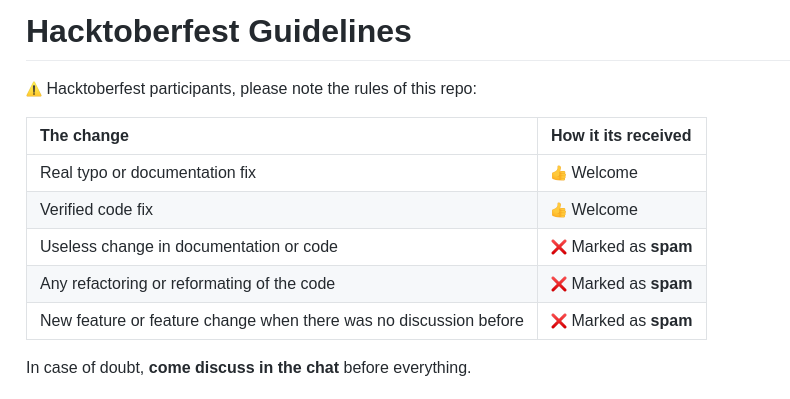Image resolution: width=790 pixels, height=399 pixels.
Task: Click 'New feature or feature change' cell
Action: tap(282, 321)
